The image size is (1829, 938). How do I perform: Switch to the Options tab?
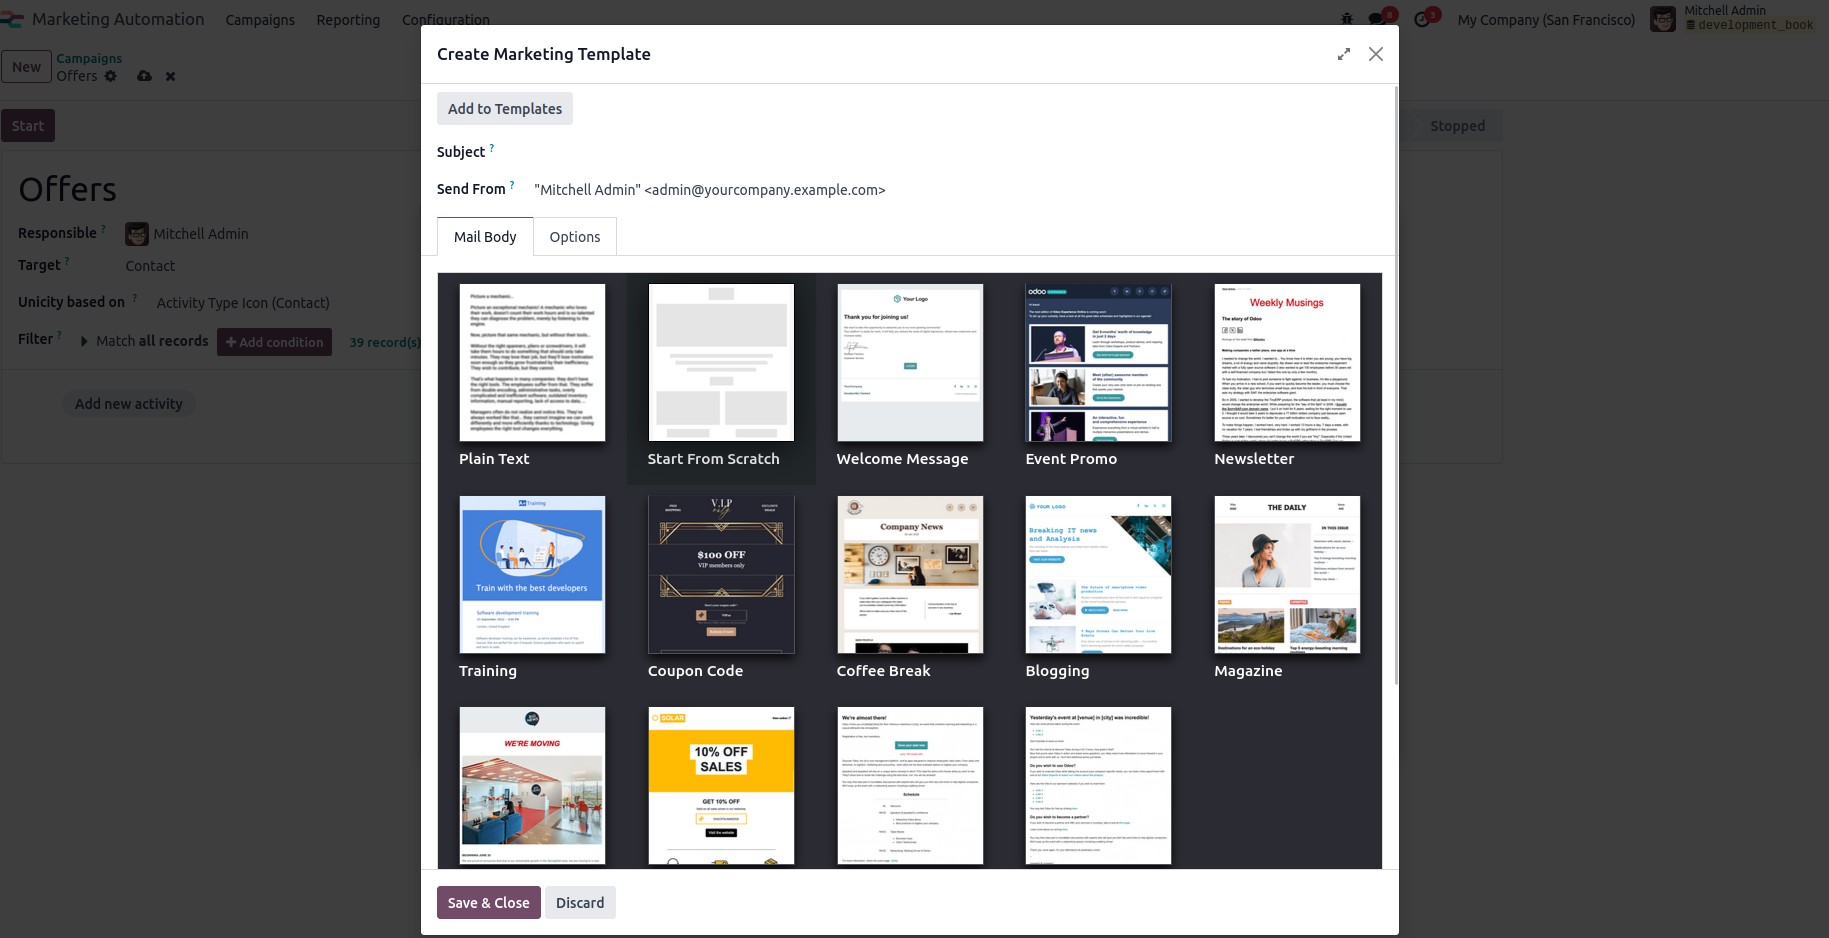coord(575,236)
